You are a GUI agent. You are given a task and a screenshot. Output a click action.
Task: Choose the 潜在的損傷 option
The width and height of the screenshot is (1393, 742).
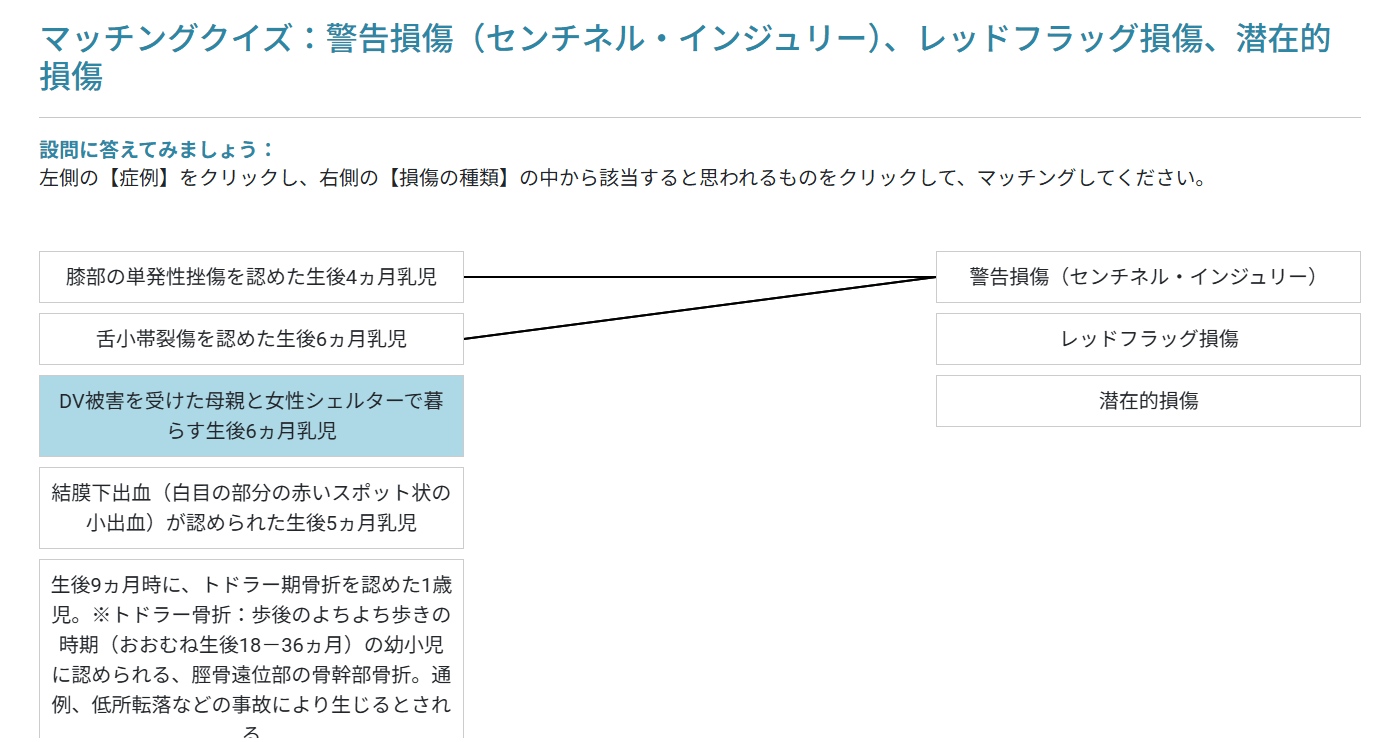[x=1148, y=401]
